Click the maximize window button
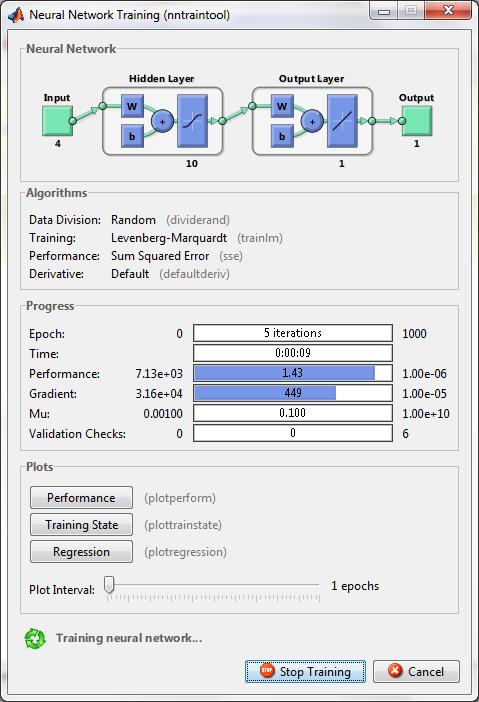 (411, 11)
